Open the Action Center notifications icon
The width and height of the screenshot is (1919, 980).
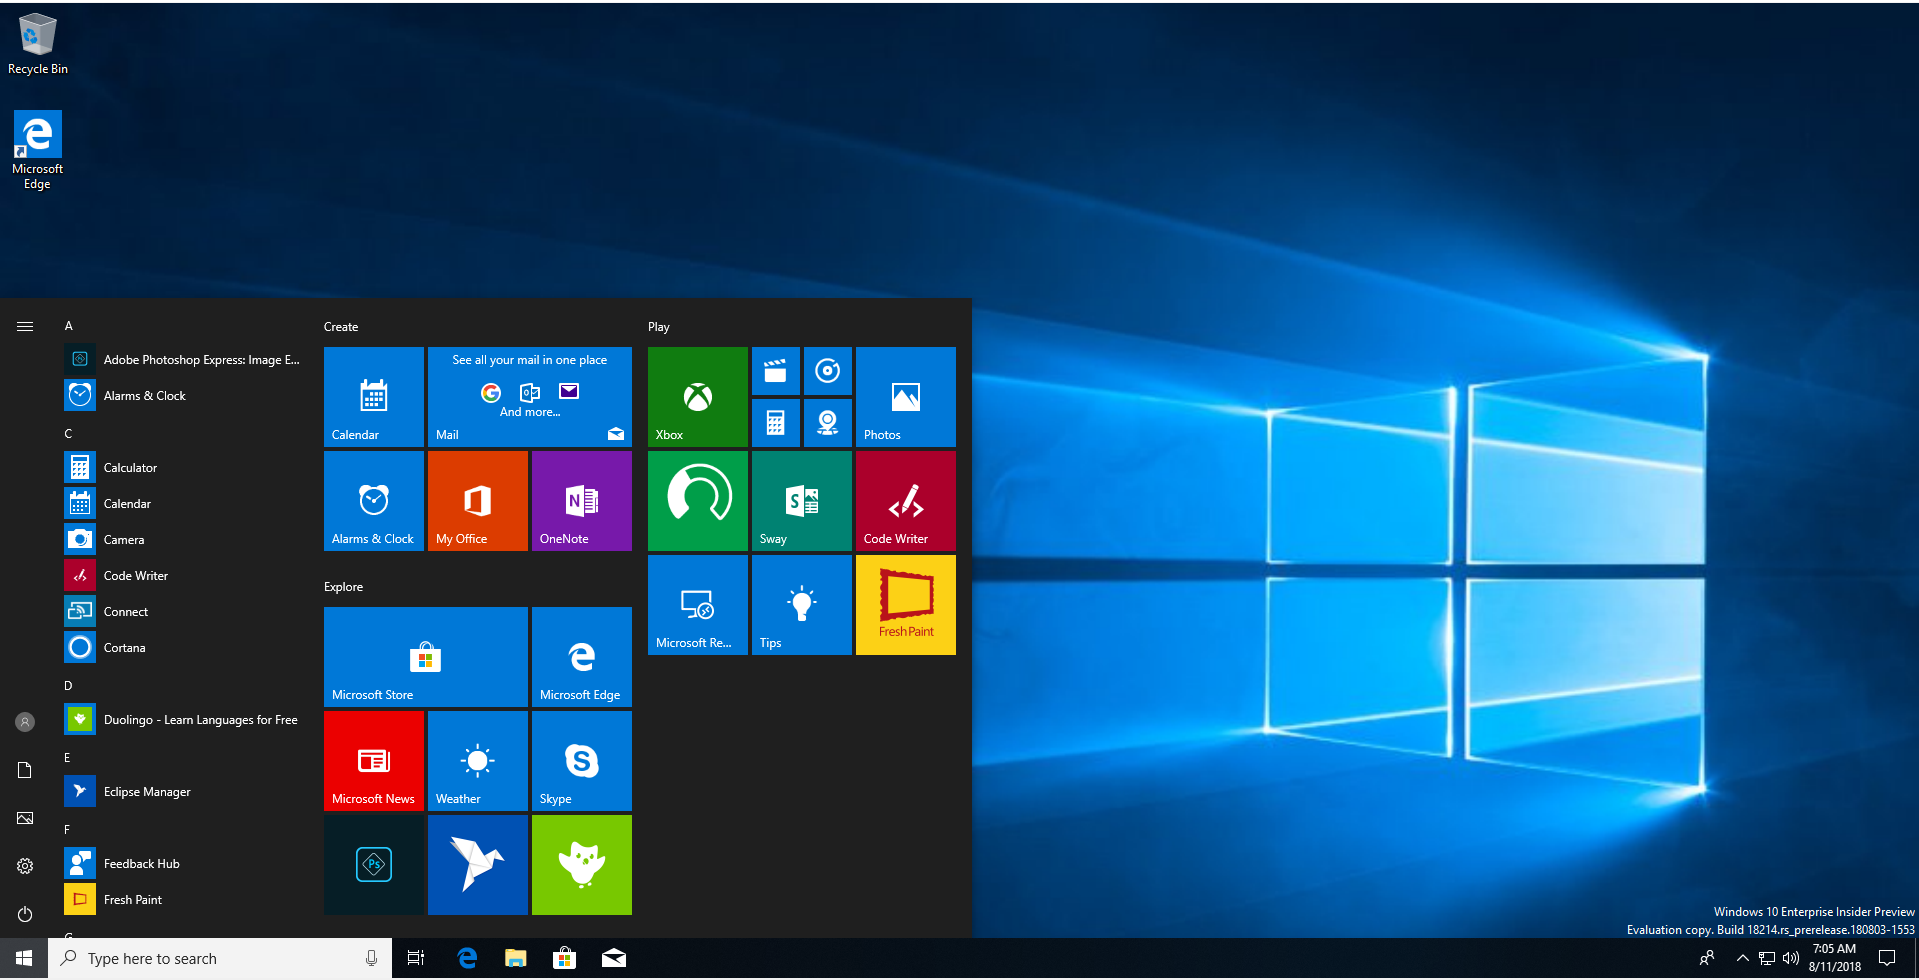1887,958
